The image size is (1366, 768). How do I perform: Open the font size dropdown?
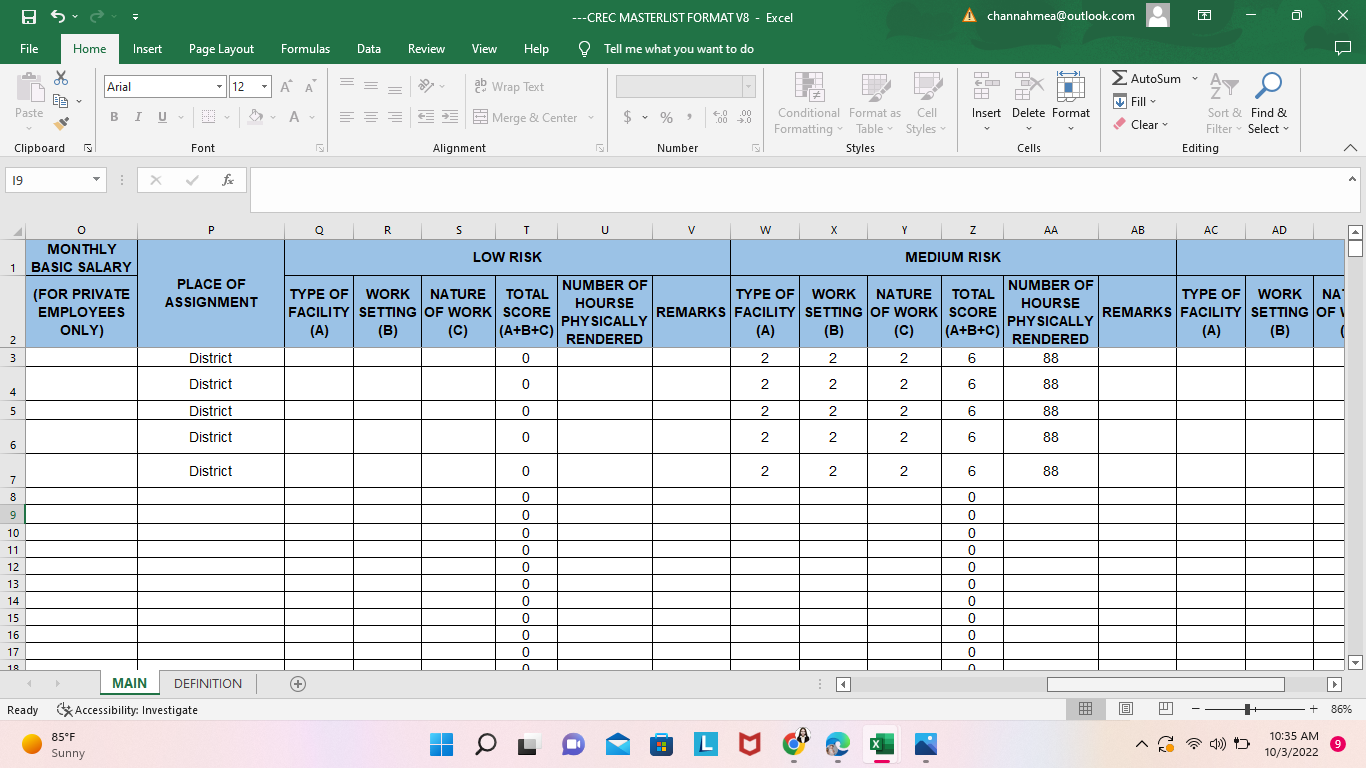[264, 87]
